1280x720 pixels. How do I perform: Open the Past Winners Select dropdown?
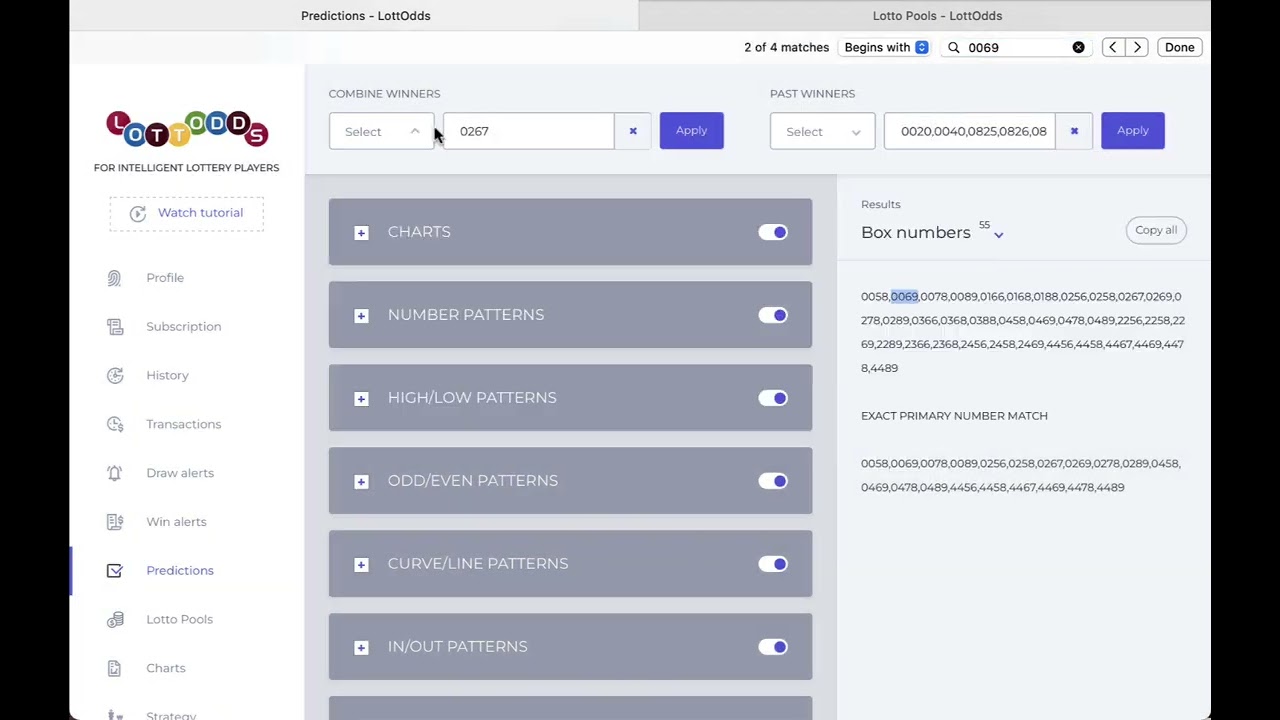[x=822, y=131]
